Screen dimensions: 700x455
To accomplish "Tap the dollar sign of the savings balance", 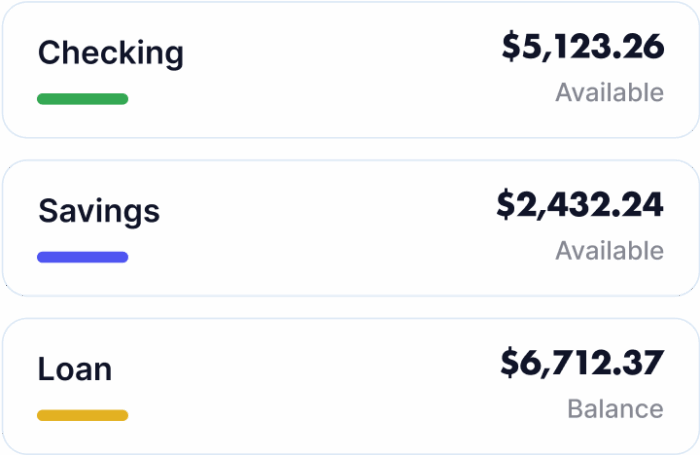I will tap(507, 205).
